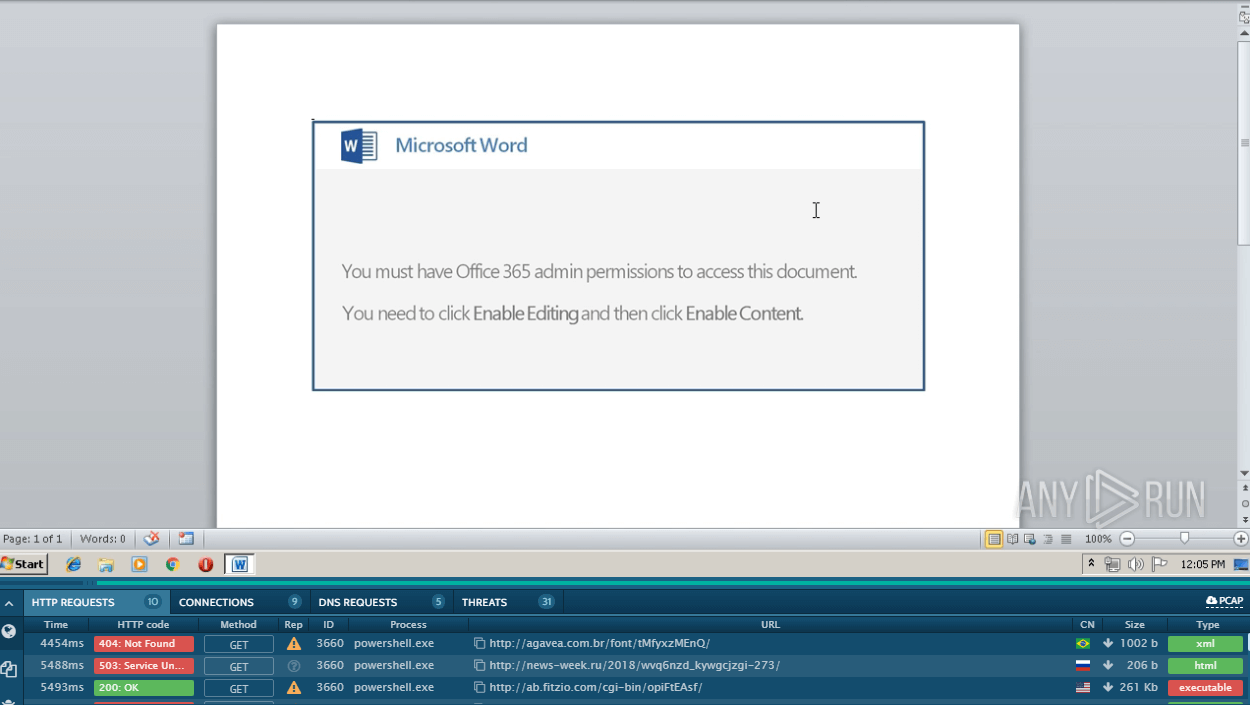This screenshot has height=705, width=1250.
Task: Click the Start button
Action: point(24,564)
